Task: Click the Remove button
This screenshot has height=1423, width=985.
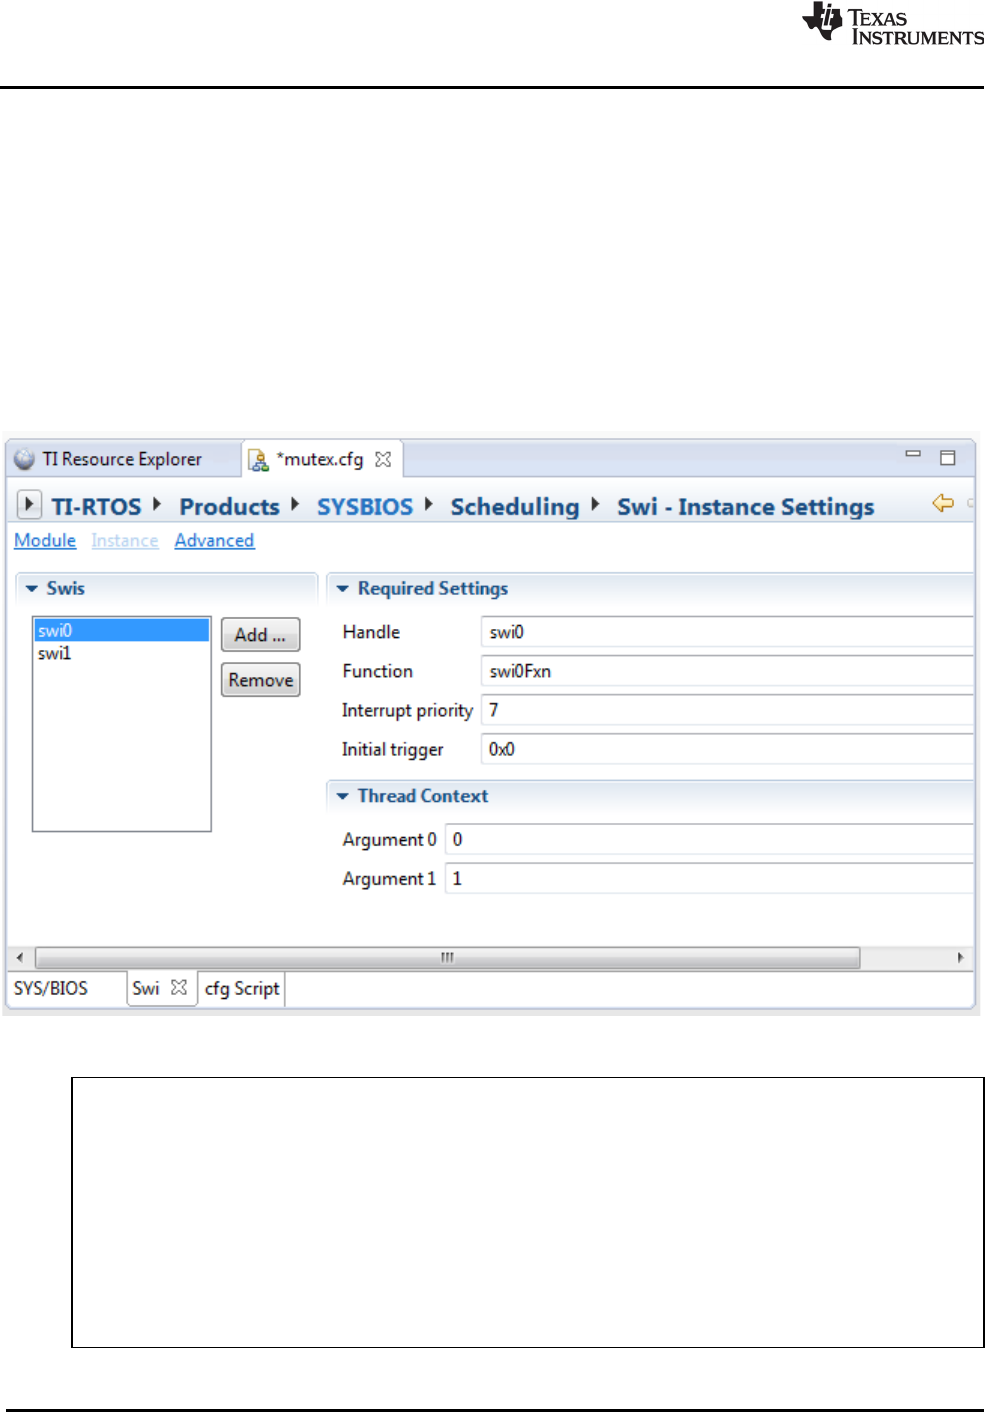Action: click(x=260, y=680)
